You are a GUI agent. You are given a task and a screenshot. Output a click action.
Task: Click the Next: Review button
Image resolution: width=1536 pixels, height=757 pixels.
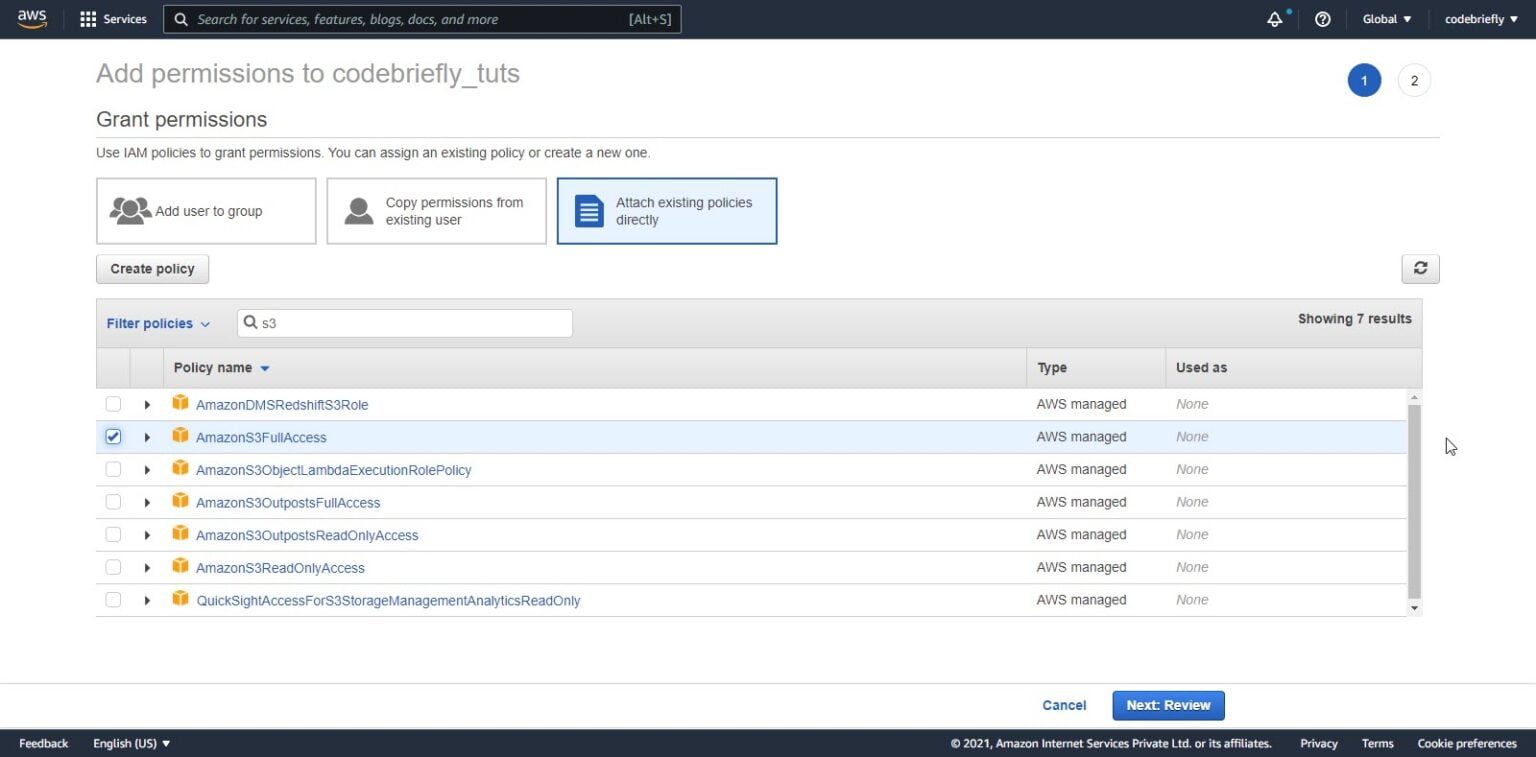tap(1167, 705)
